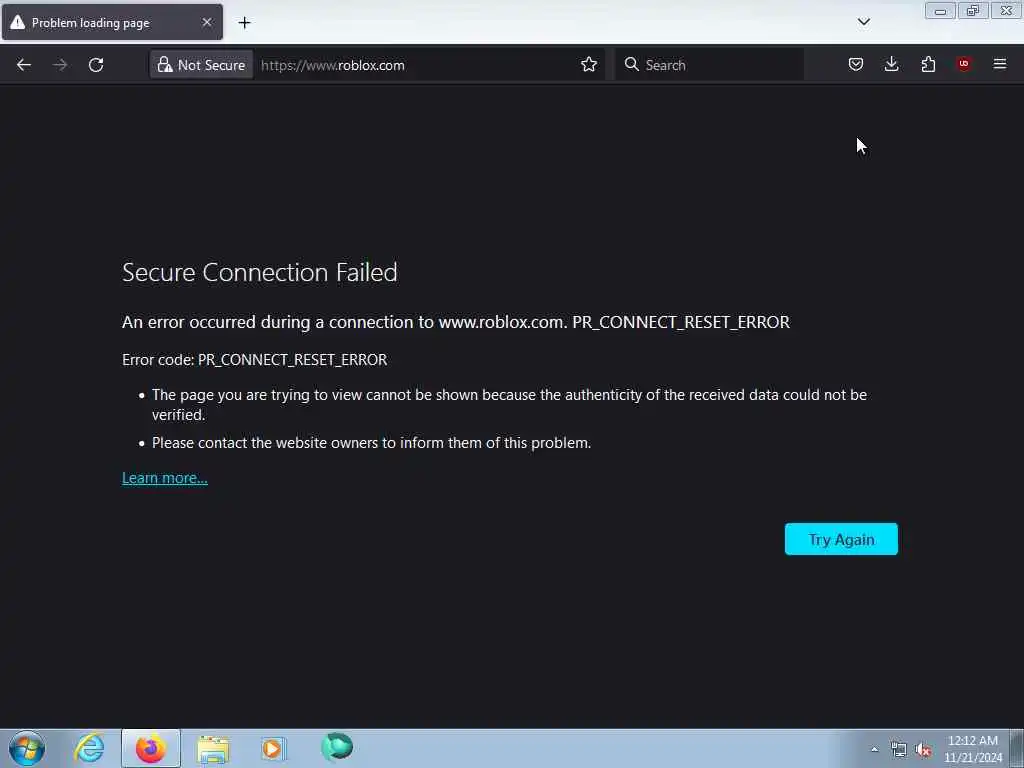Open the muted volume tray icon
Viewport: 1024px width, 768px height.
(x=923, y=750)
